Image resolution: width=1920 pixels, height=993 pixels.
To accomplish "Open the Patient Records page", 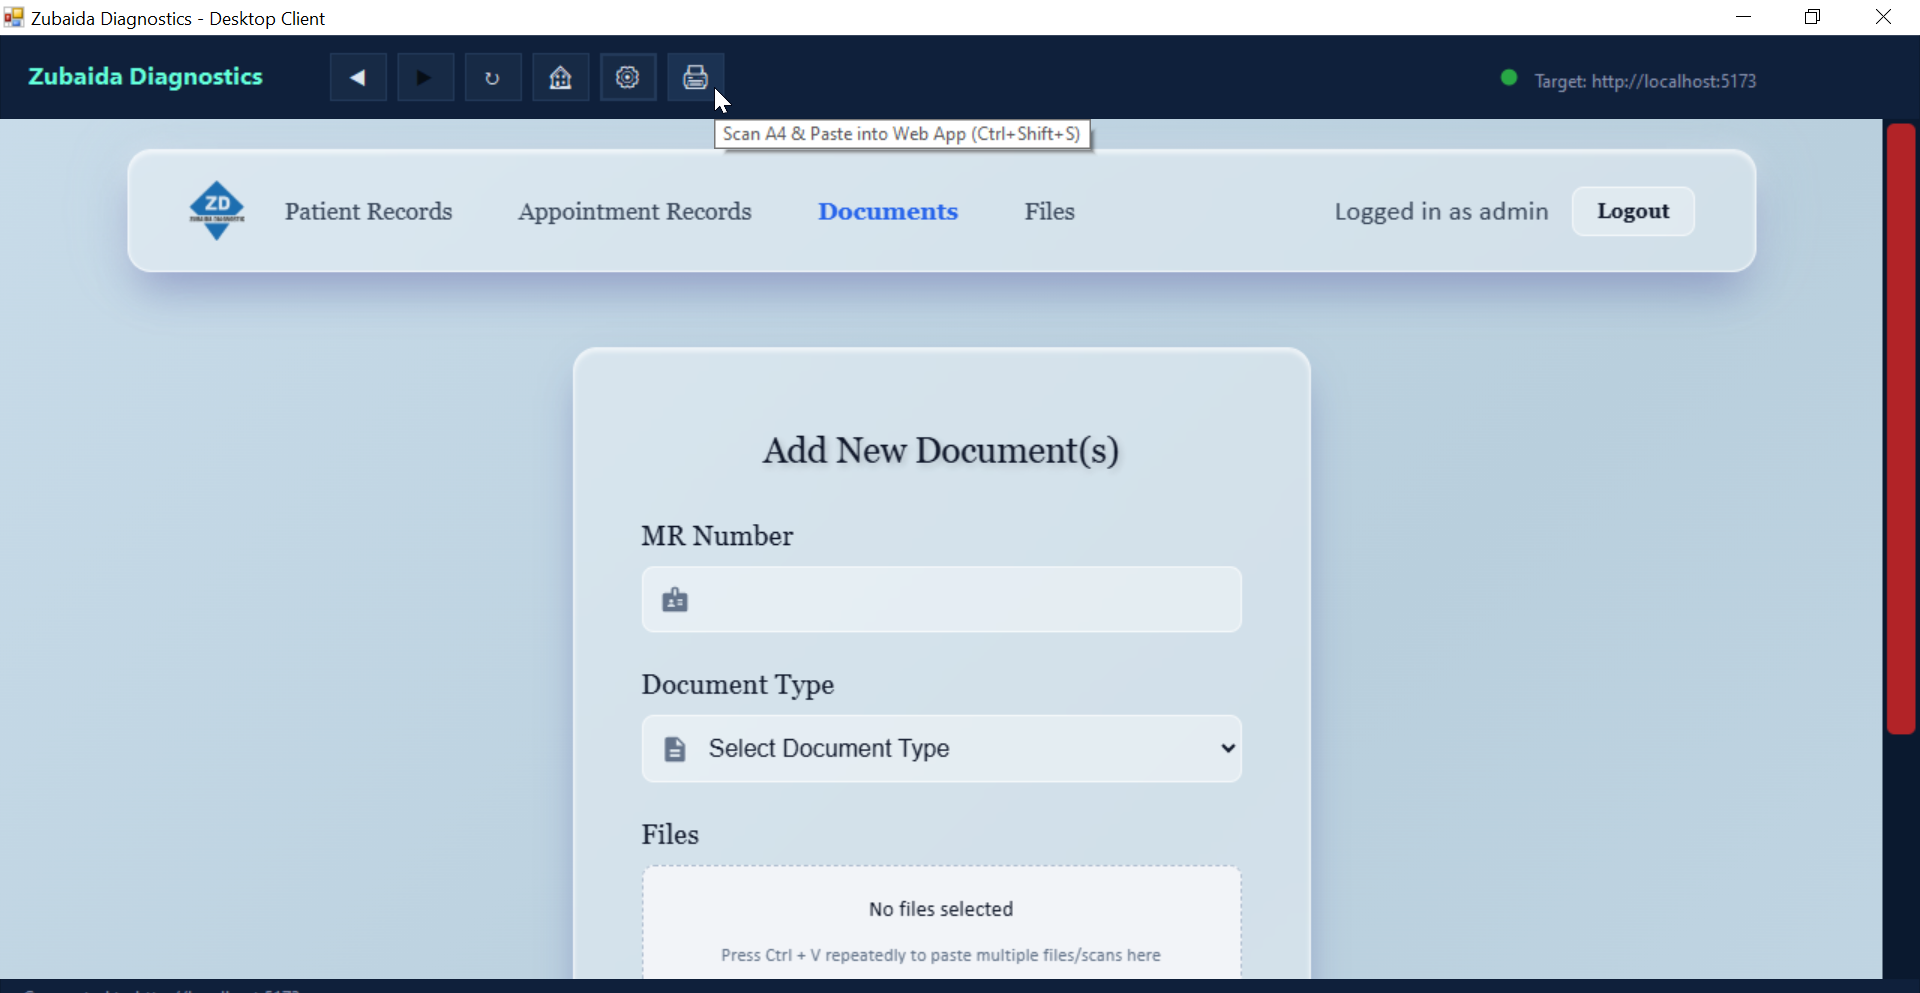I will pyautogui.click(x=368, y=211).
